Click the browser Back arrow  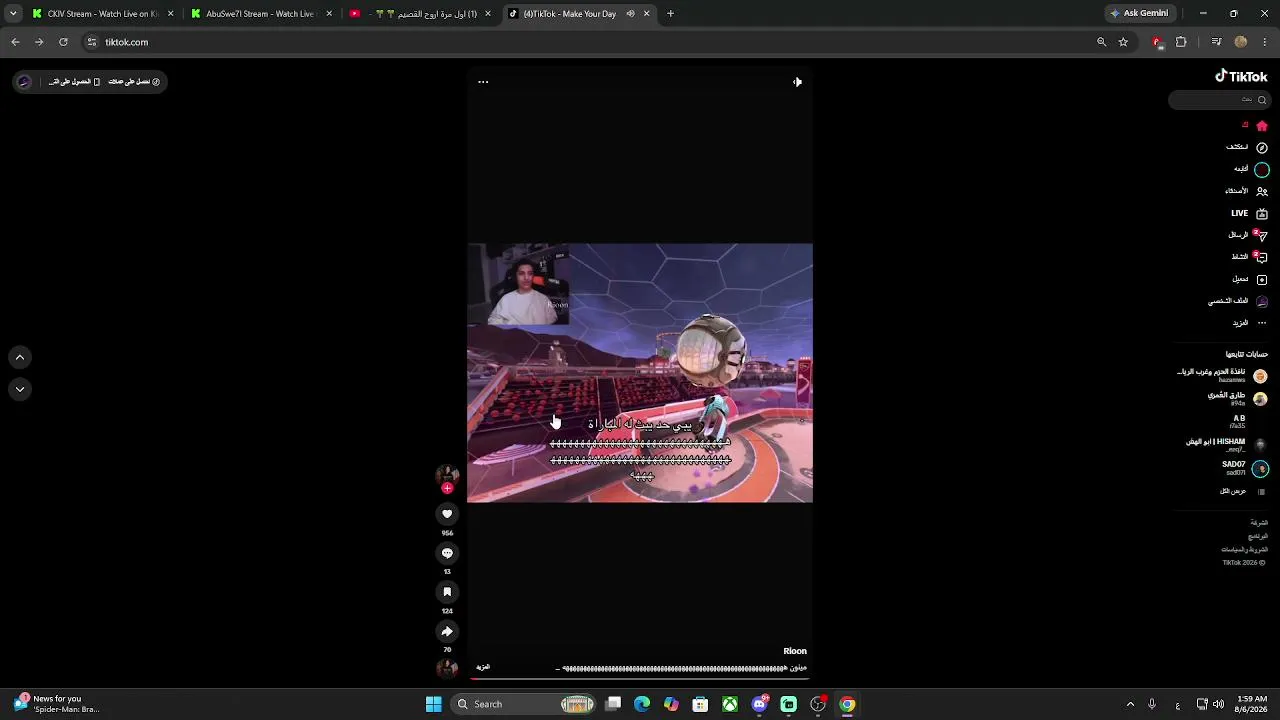(x=15, y=42)
